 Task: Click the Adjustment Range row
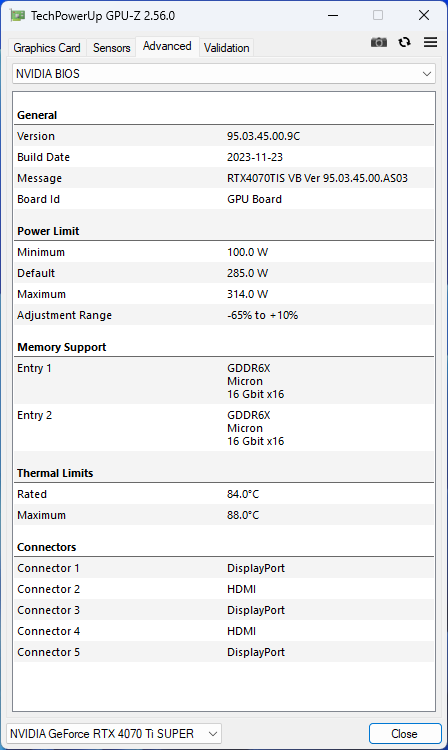(224, 315)
